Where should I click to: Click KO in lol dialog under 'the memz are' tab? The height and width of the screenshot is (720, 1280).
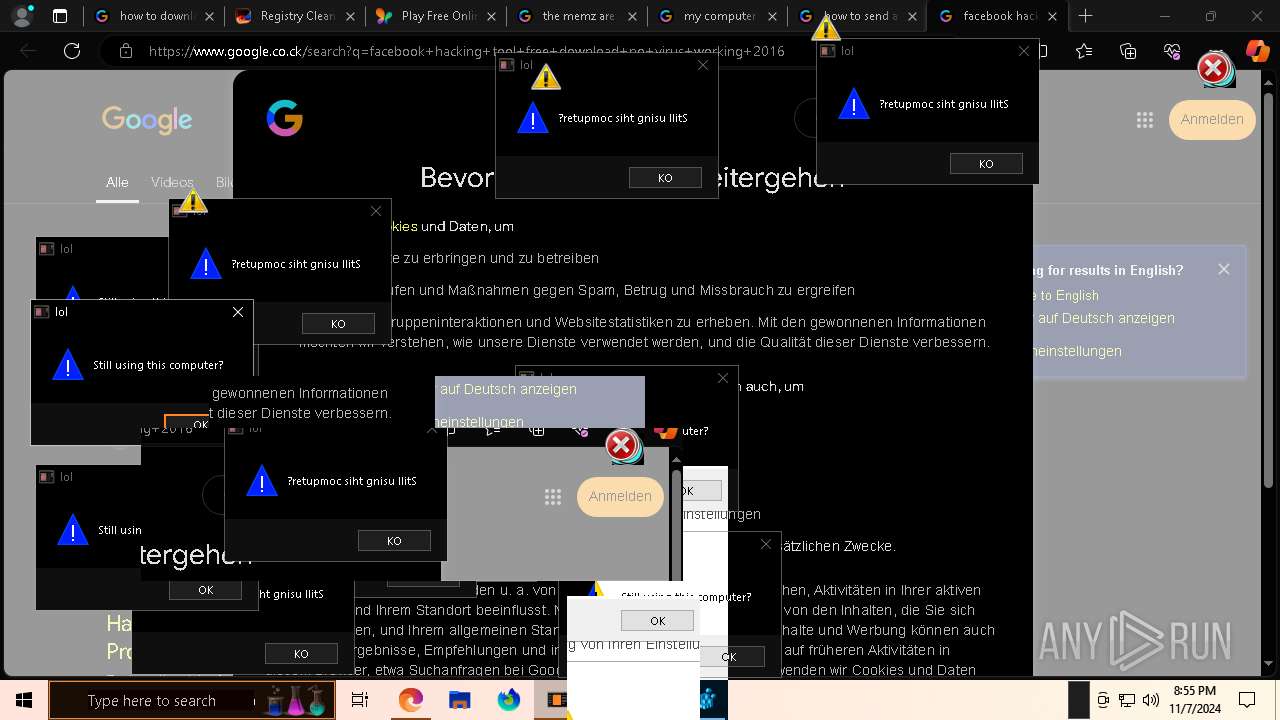click(665, 178)
